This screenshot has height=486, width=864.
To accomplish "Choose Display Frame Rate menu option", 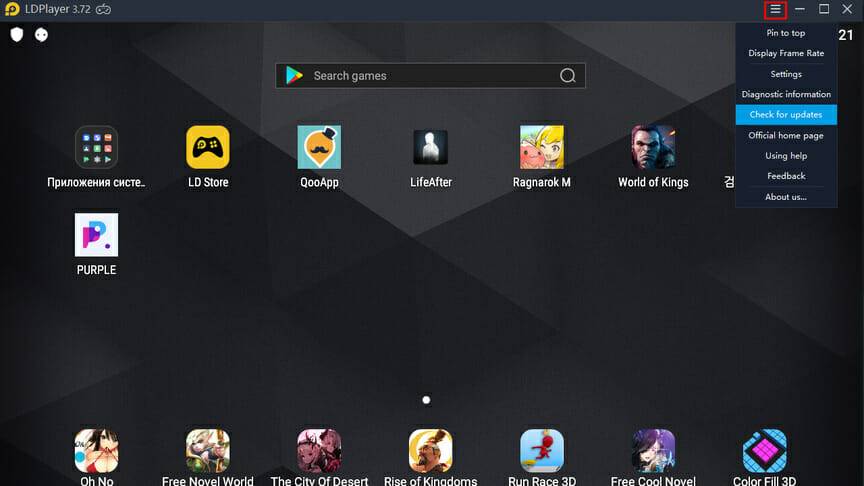I will click(x=786, y=53).
